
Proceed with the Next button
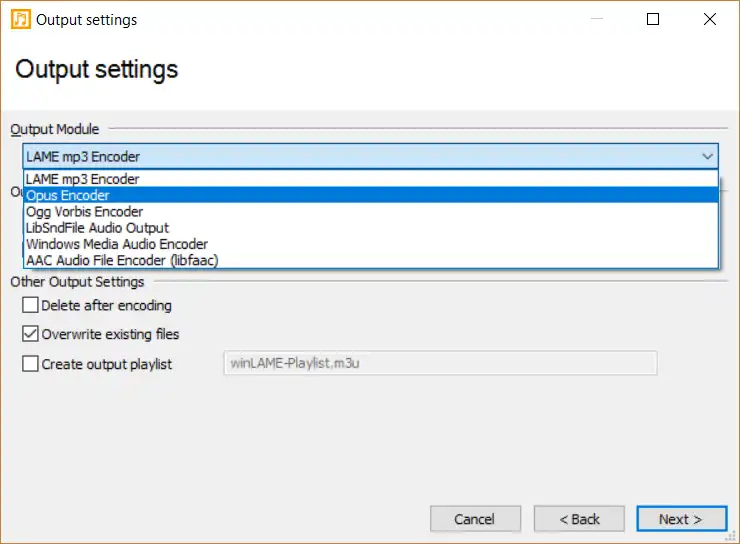680,519
